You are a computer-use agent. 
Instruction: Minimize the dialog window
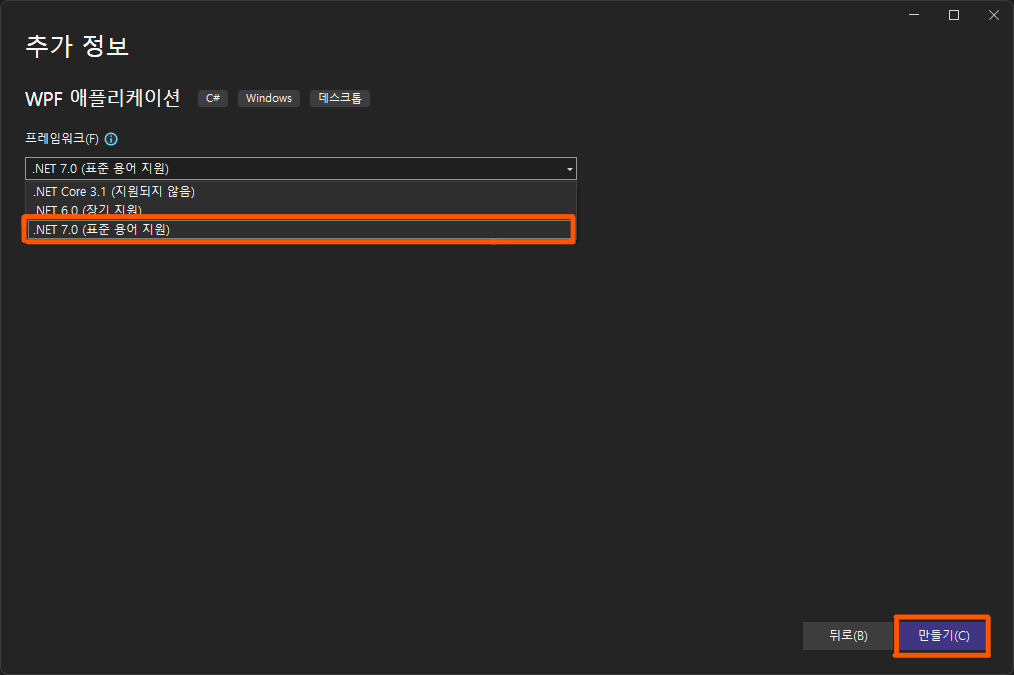(914, 15)
